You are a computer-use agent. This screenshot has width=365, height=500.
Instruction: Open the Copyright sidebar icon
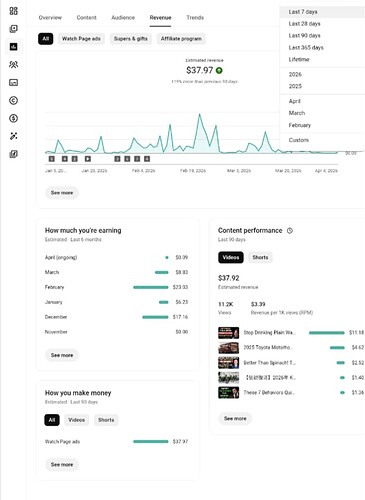point(13,100)
